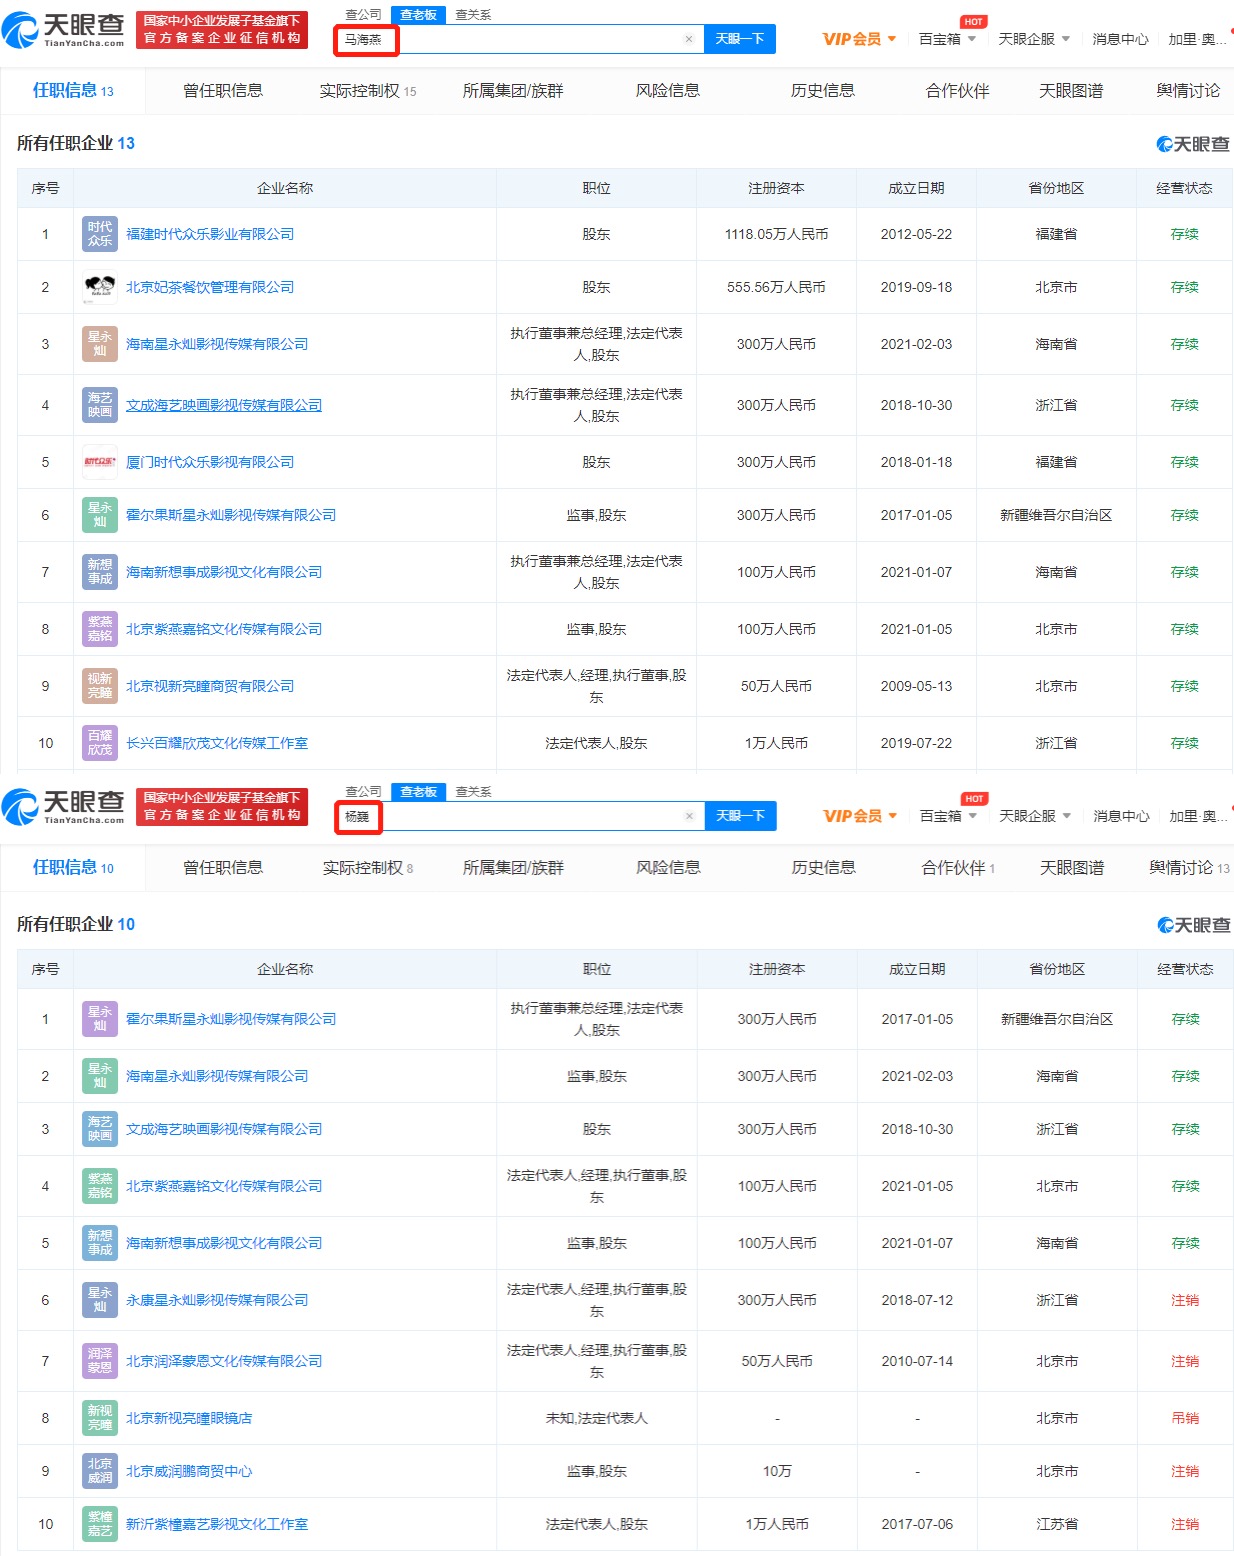The height and width of the screenshot is (1556, 1234).
Task: Click the 海艺映画 logo in 杨蕊's company list
Action: click(x=100, y=1129)
